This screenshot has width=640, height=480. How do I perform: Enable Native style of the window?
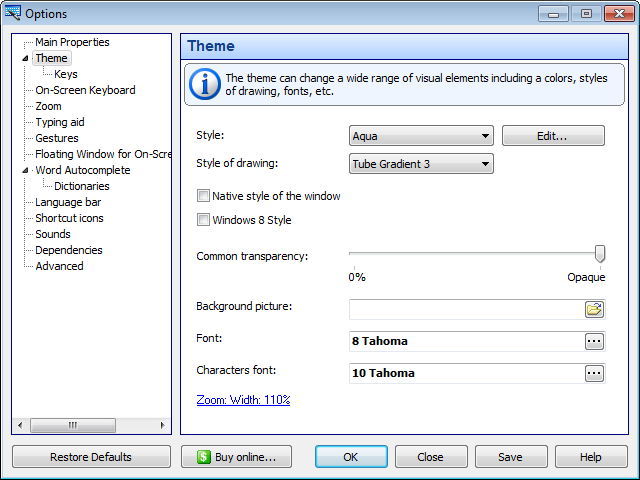(x=204, y=196)
